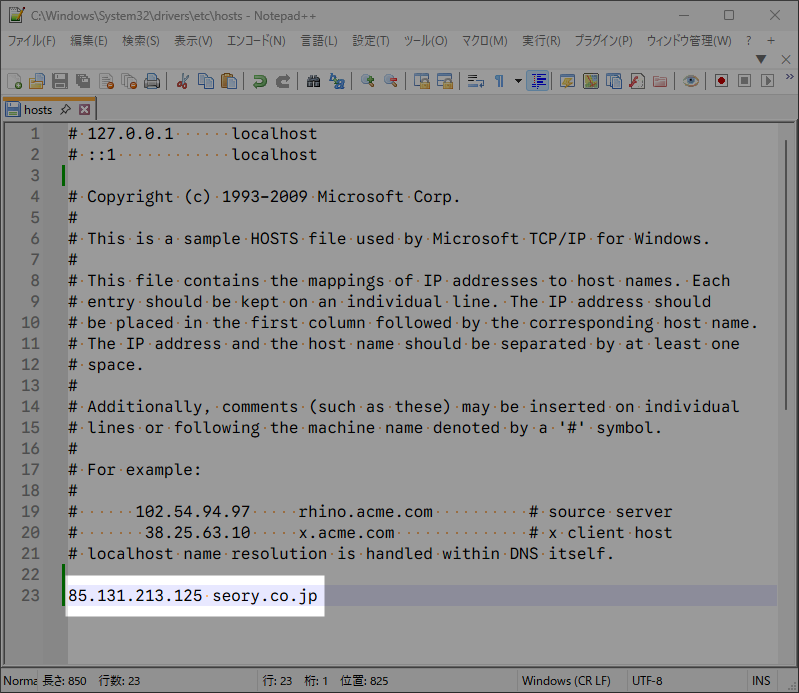Click the New file toolbar icon

point(14,81)
